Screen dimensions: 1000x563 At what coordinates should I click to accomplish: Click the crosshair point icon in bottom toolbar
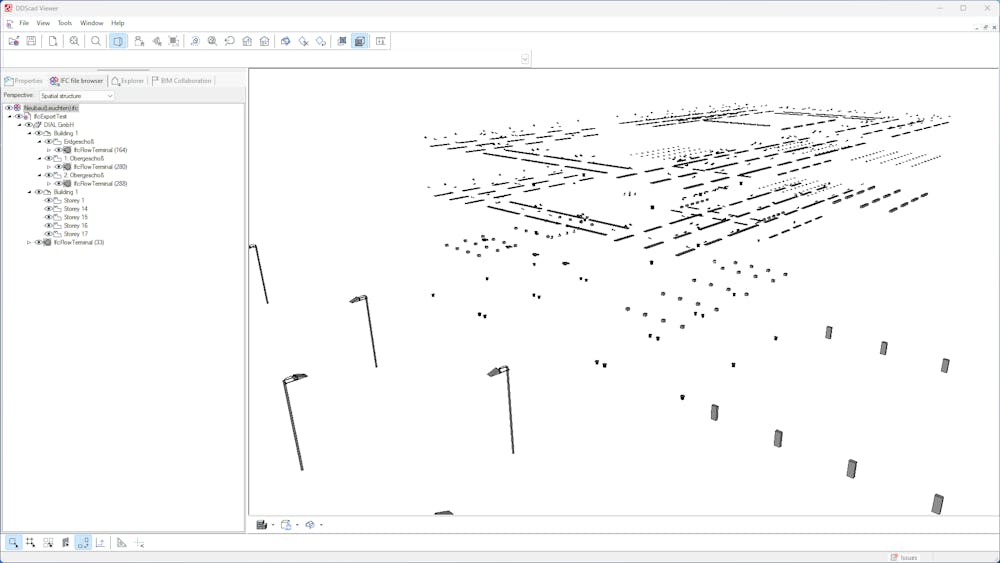point(139,543)
